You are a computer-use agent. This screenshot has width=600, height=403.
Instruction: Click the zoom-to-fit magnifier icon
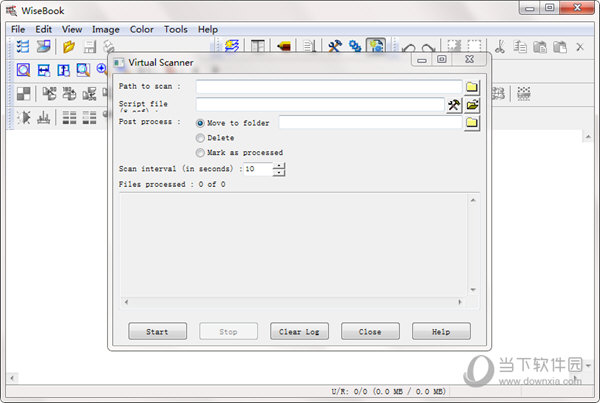pyautogui.click(x=23, y=70)
